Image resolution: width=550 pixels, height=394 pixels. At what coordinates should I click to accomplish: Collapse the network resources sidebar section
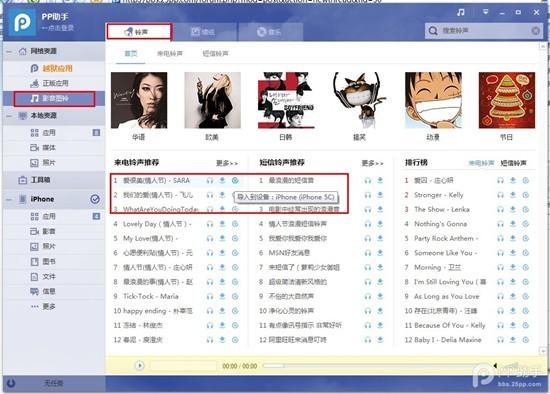point(9,52)
